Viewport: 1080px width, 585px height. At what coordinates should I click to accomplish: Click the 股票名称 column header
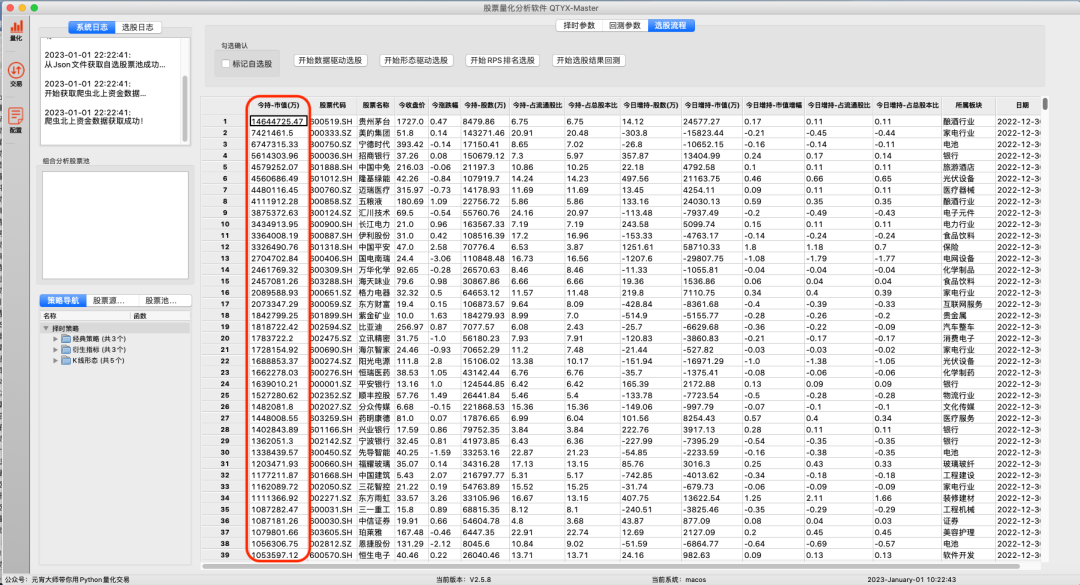coord(375,105)
